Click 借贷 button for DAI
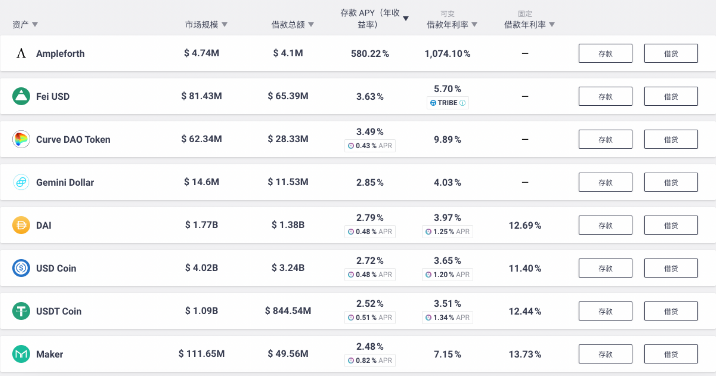The width and height of the screenshot is (716, 378). pos(671,225)
